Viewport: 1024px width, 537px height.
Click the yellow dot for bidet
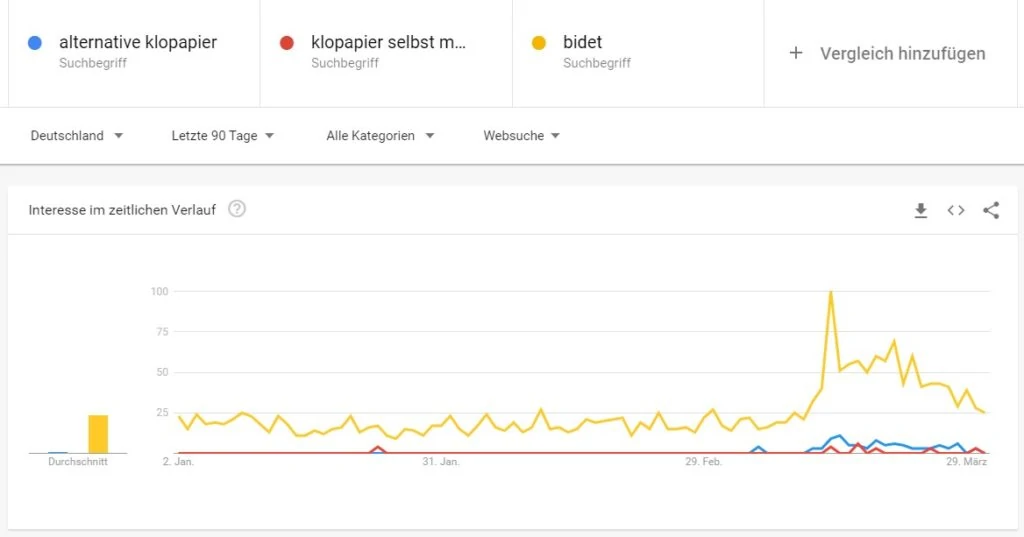(x=539, y=43)
